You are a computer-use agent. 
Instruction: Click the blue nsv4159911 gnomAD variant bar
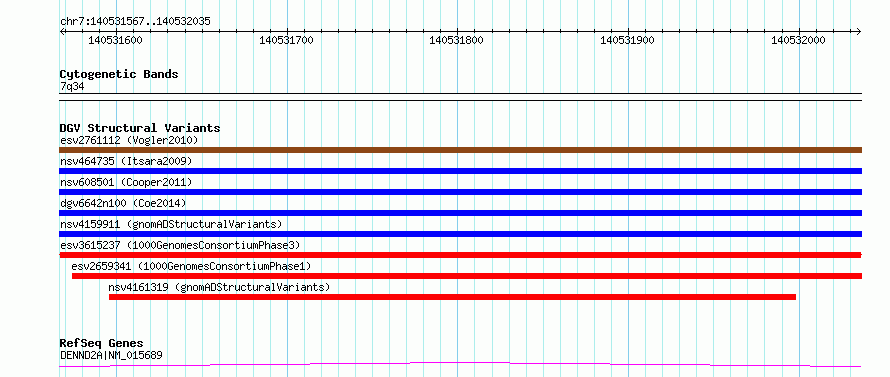point(460,234)
